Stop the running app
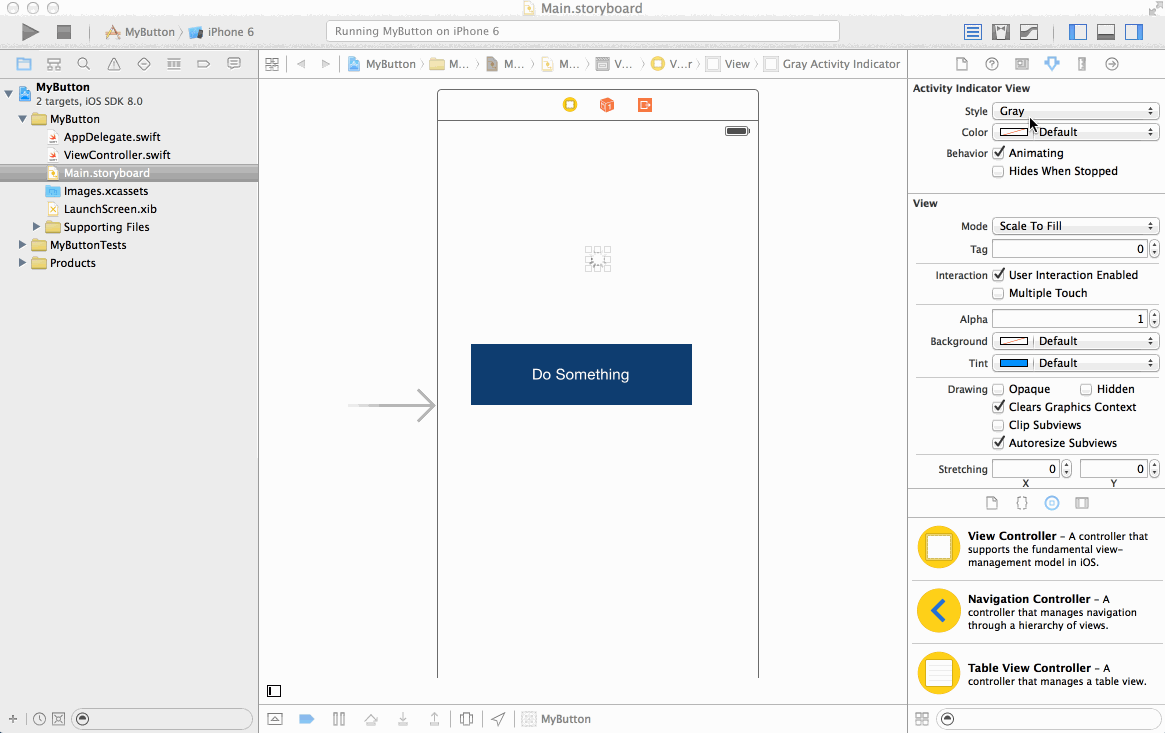The height and width of the screenshot is (733, 1165). point(64,32)
